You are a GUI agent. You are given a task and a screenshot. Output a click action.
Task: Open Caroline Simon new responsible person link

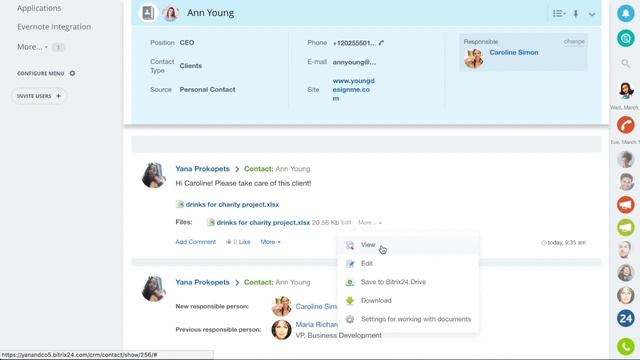tap(316, 306)
